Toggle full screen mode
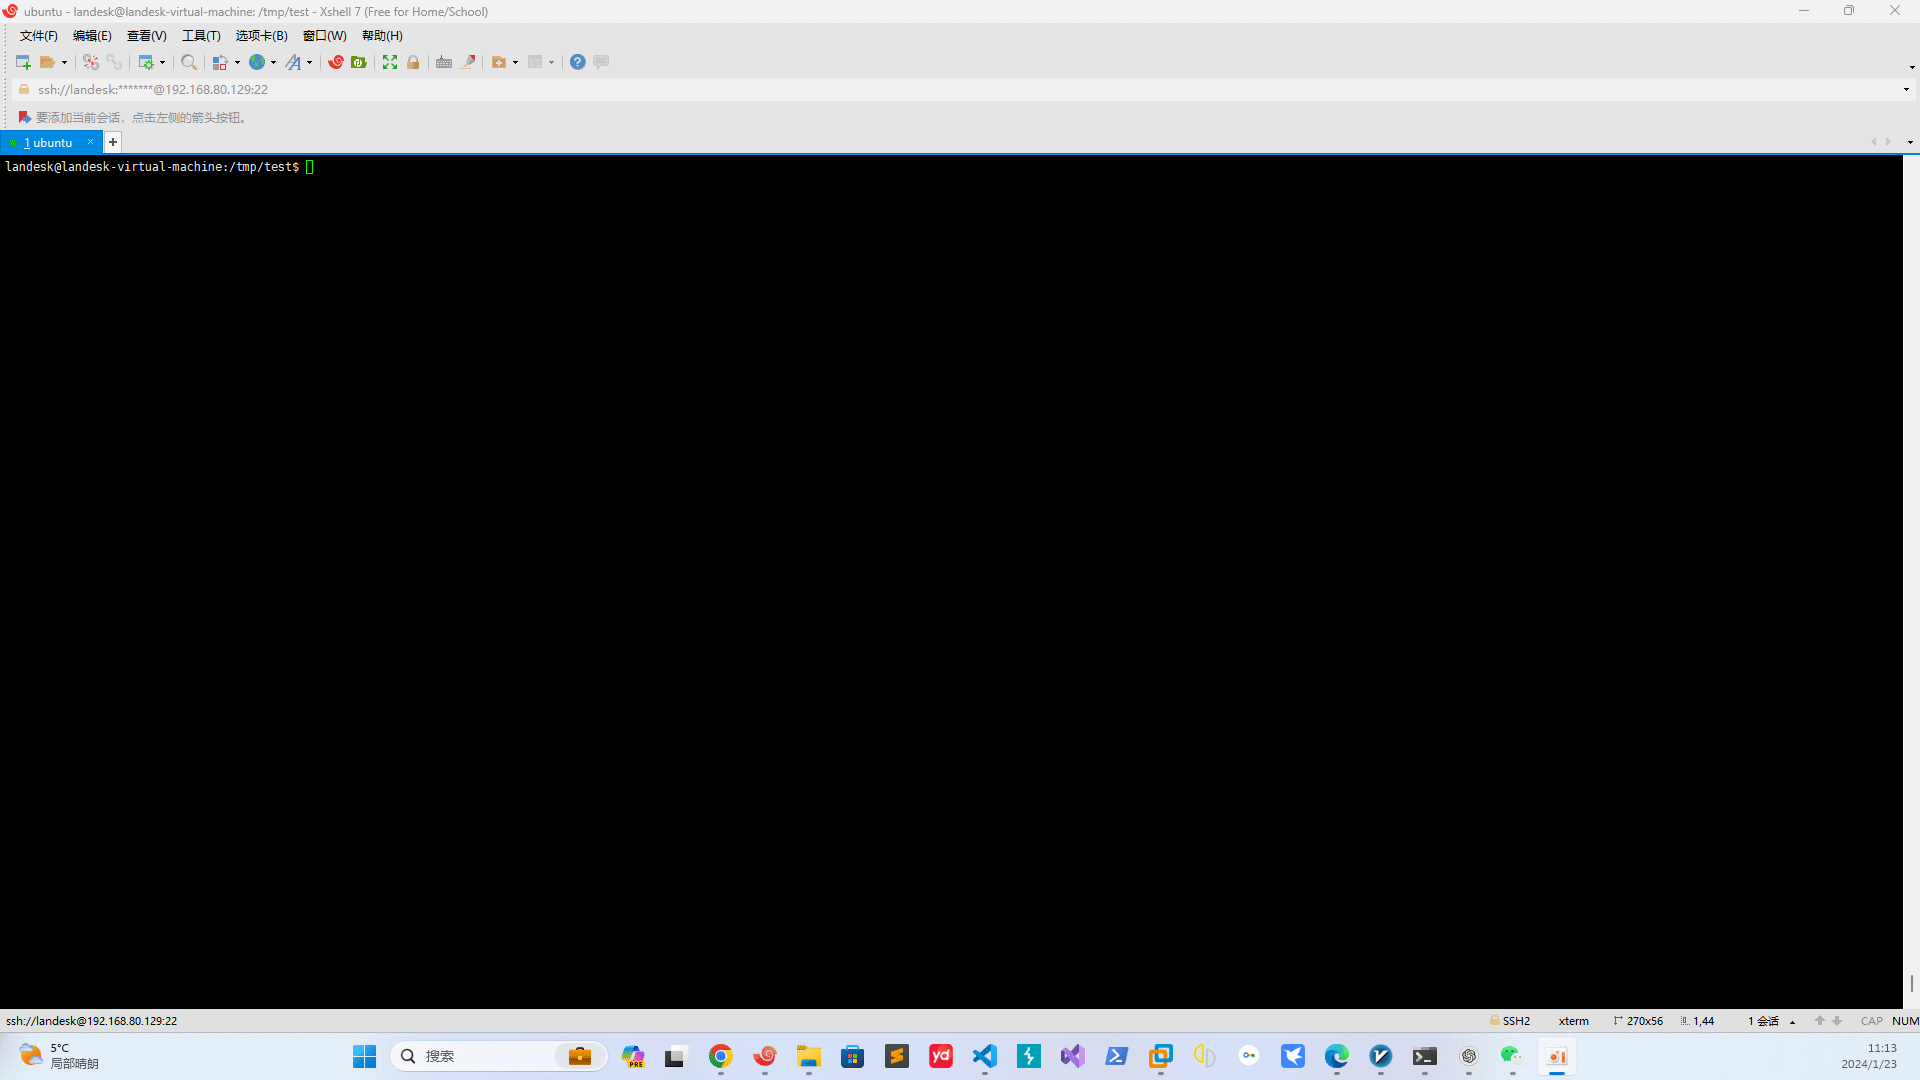This screenshot has height=1080, width=1920. [389, 62]
